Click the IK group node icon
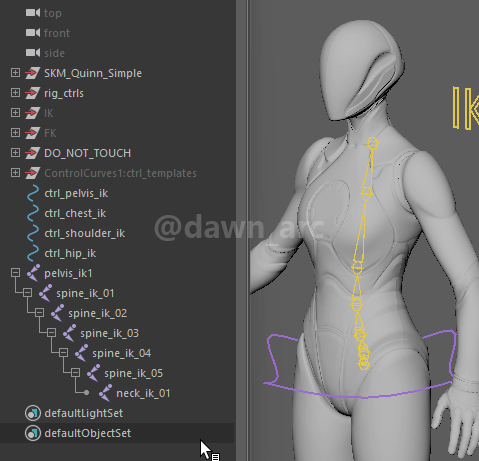 click(x=33, y=113)
